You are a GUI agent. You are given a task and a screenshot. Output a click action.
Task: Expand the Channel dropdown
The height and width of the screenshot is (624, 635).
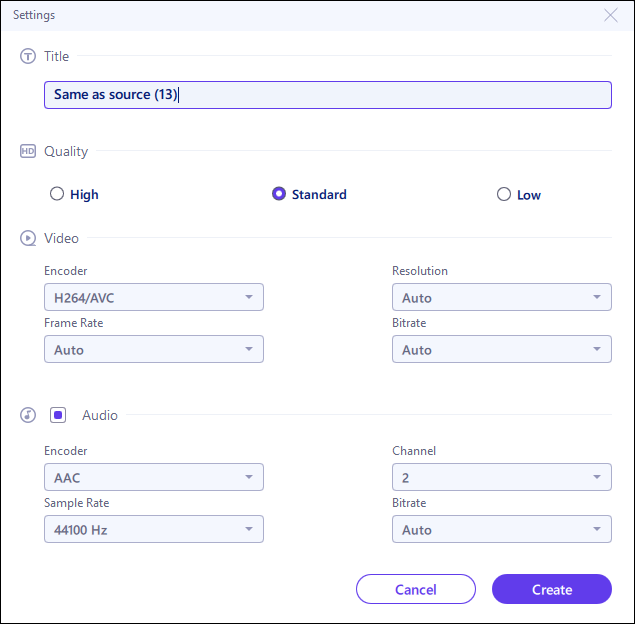pyautogui.click(x=501, y=477)
